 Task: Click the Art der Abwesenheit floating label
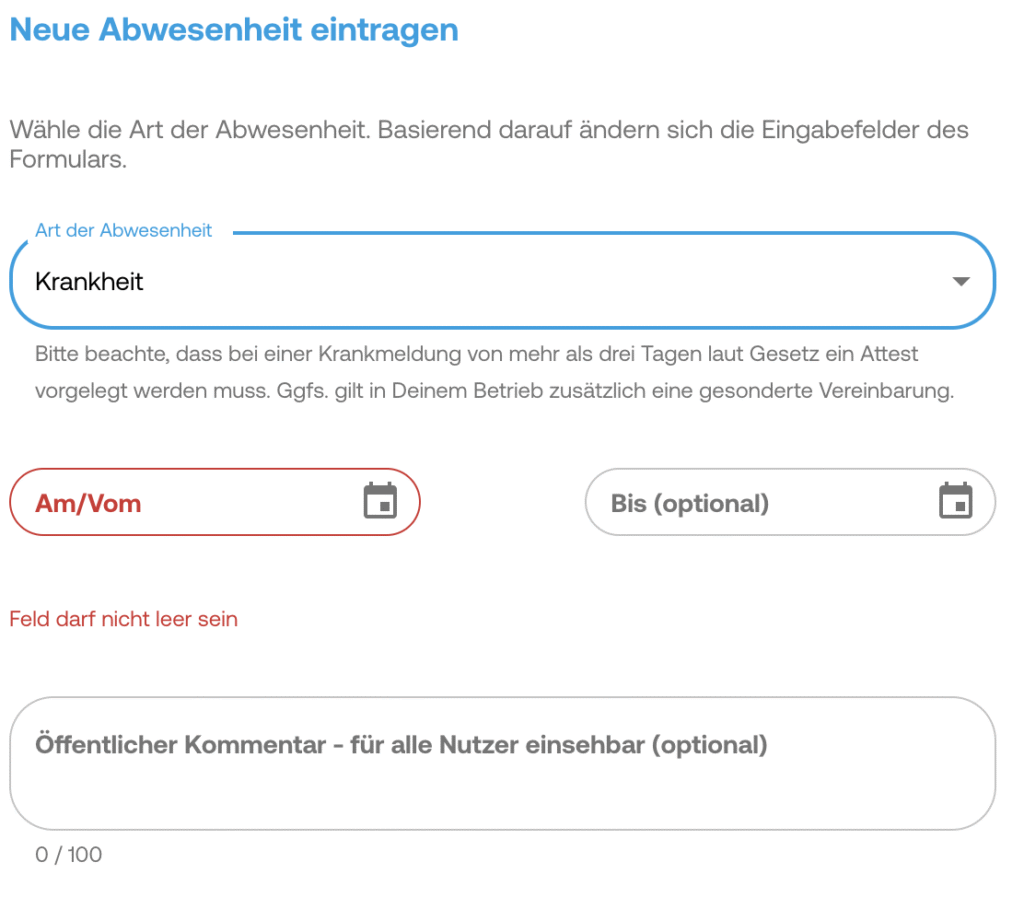pos(124,231)
